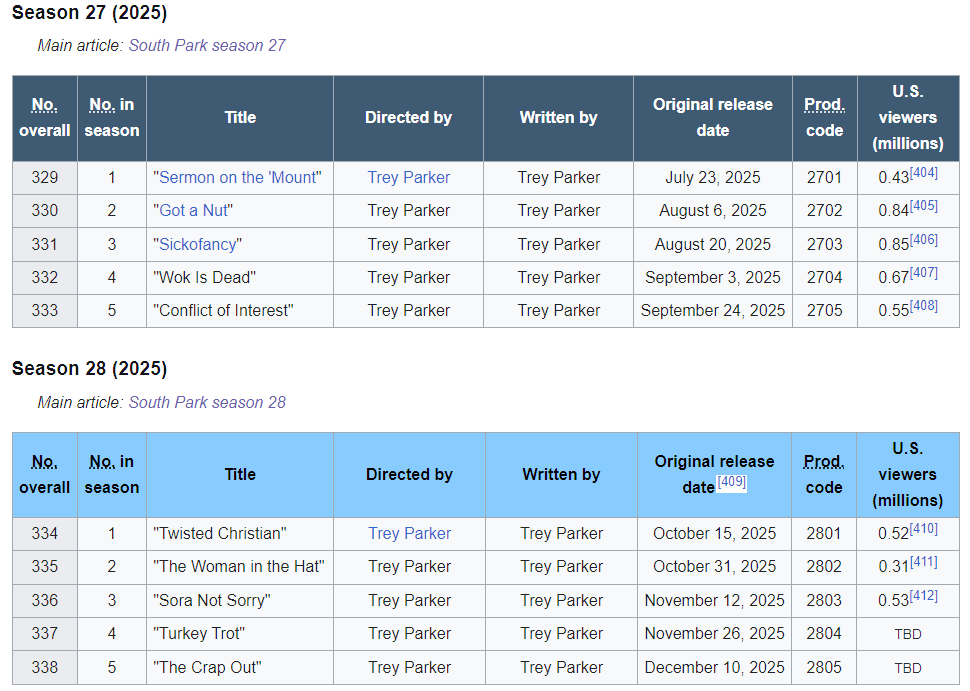Click Trey Parker director link in episode 329 row
The image size is (970, 691).
pyautogui.click(x=409, y=178)
